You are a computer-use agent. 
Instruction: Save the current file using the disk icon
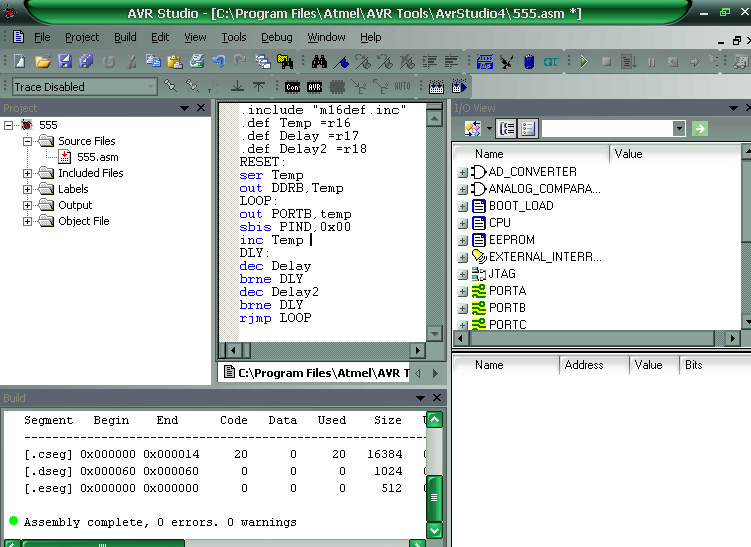point(65,61)
